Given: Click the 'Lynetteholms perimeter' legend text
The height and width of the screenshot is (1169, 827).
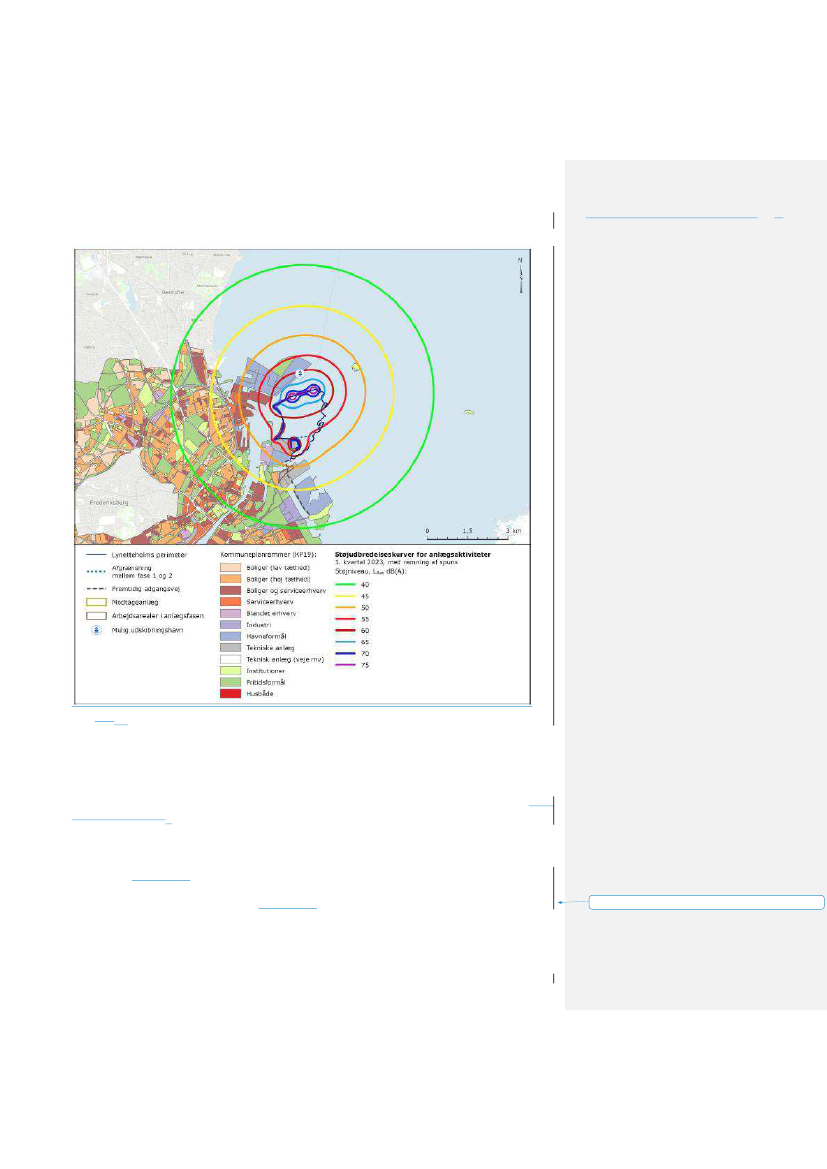Looking at the screenshot, I should tap(149, 555).
